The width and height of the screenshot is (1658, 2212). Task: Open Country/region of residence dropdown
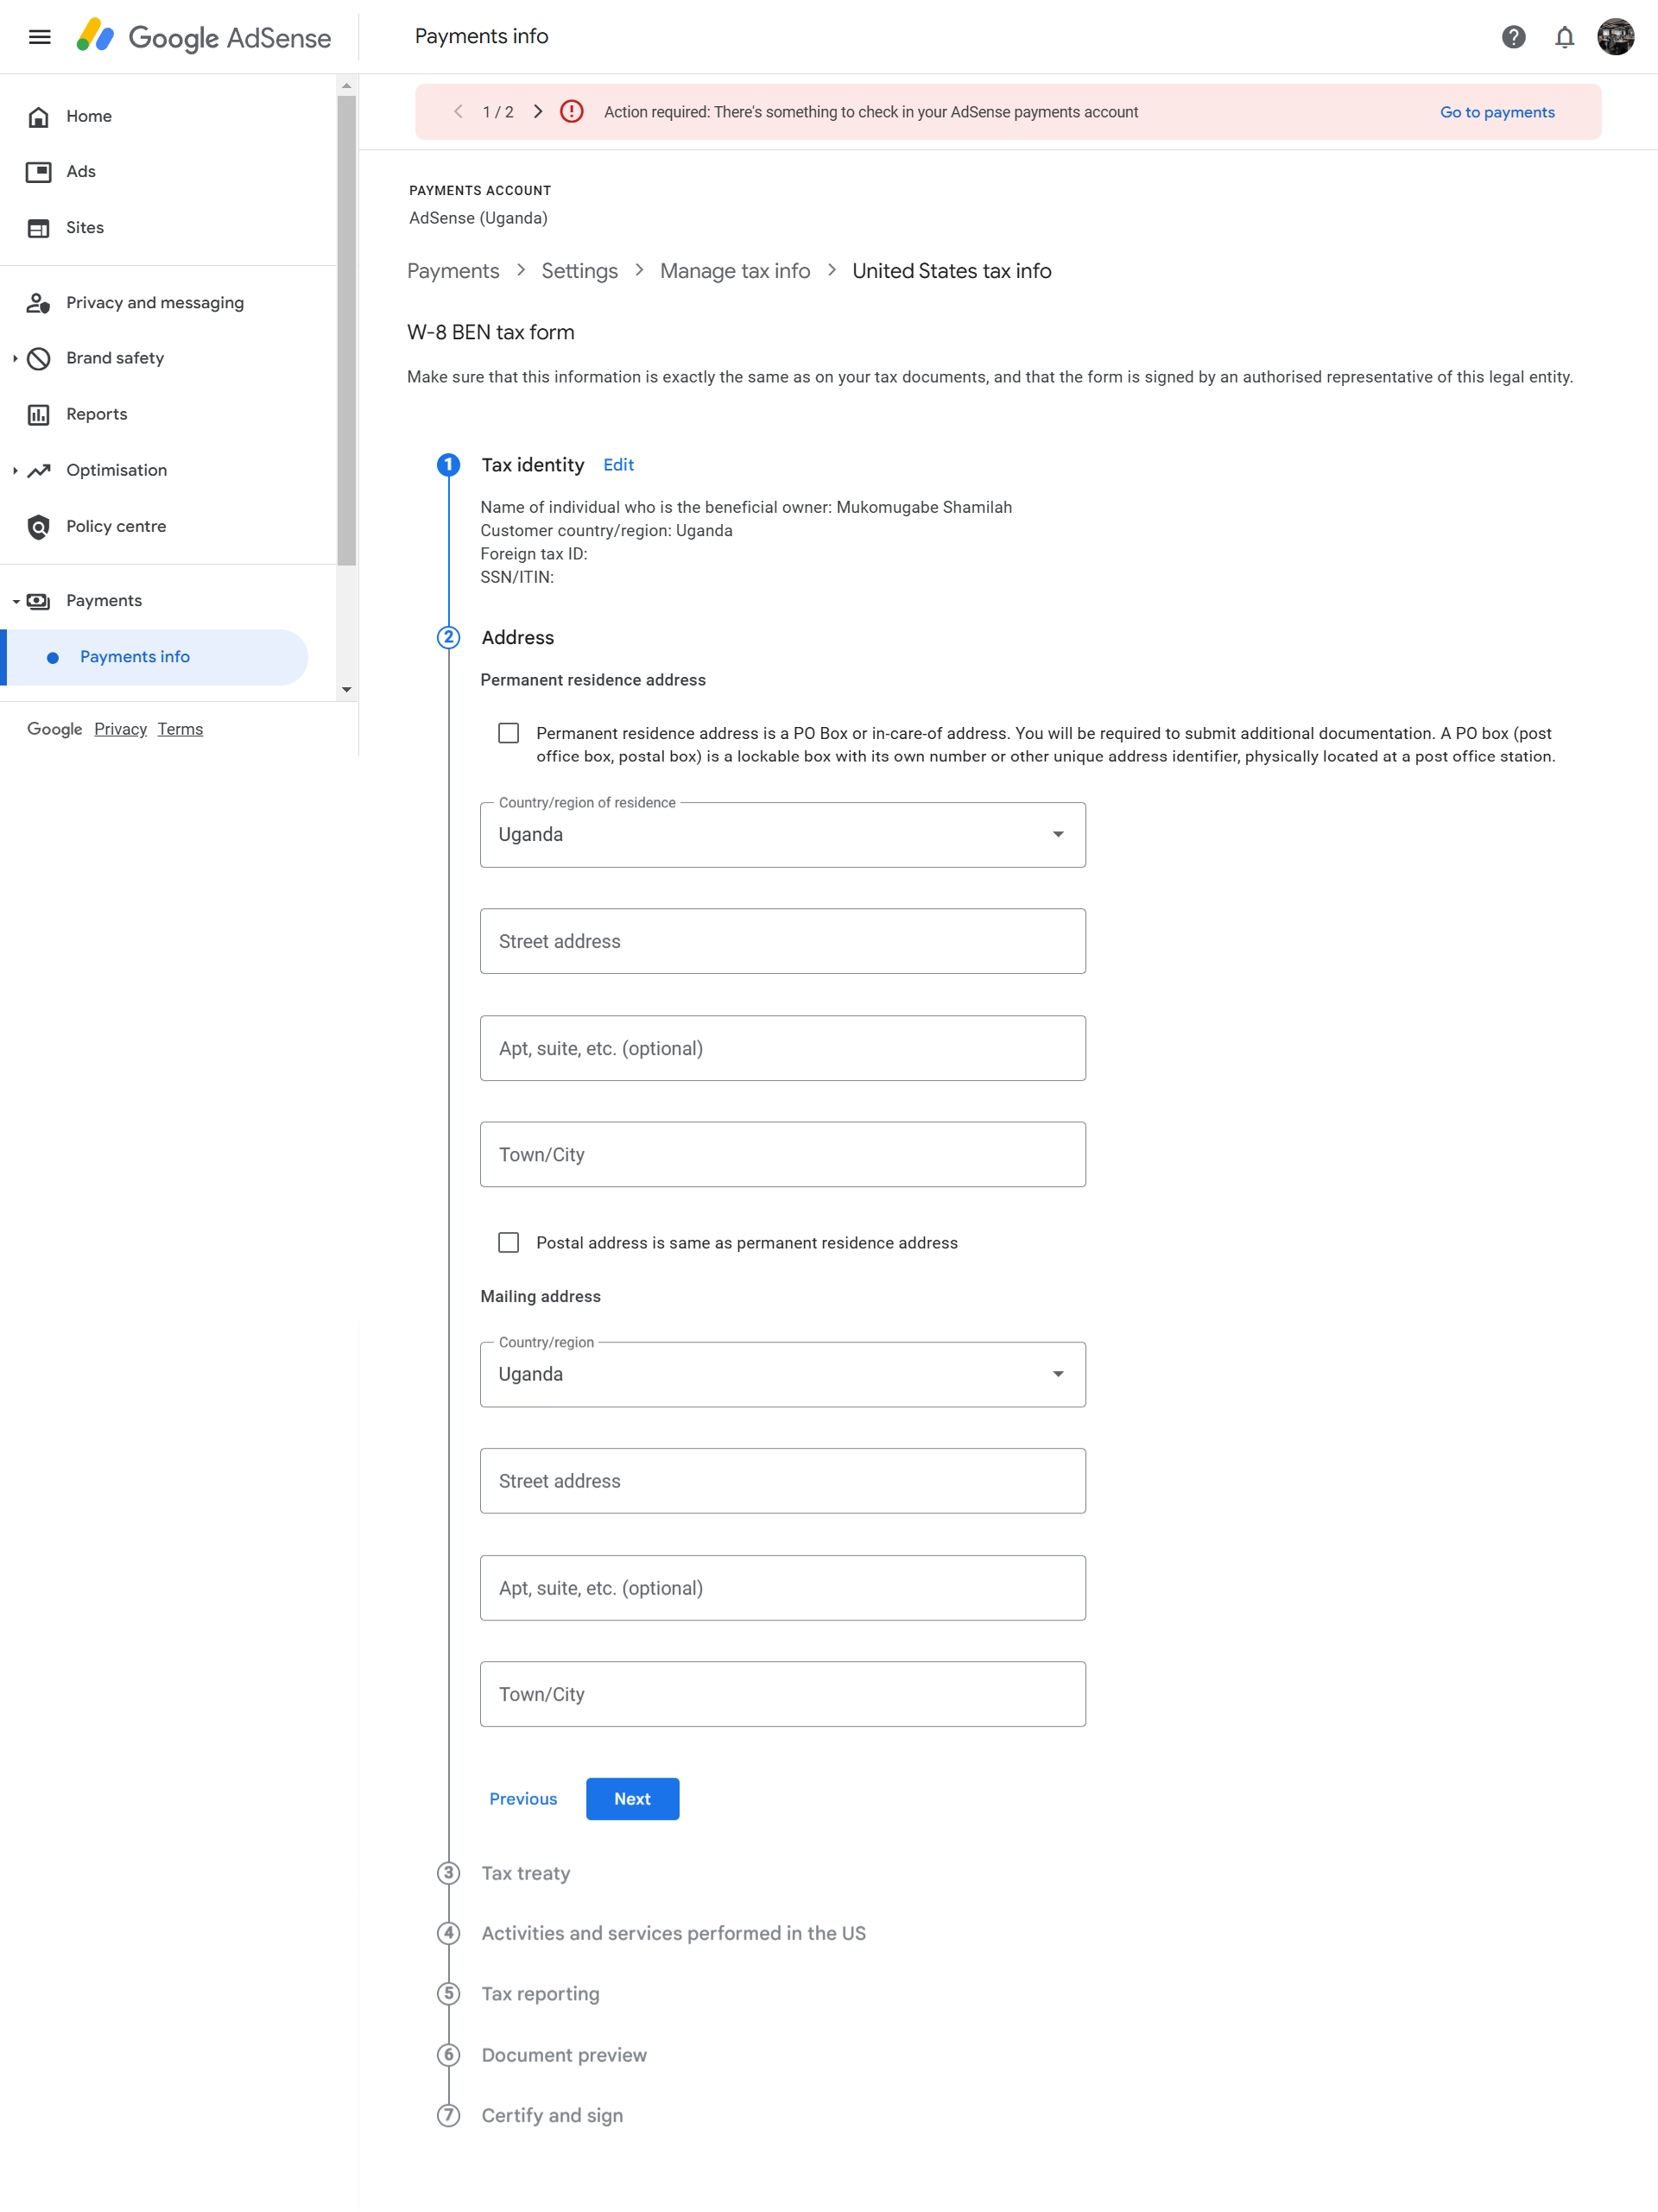click(x=783, y=834)
